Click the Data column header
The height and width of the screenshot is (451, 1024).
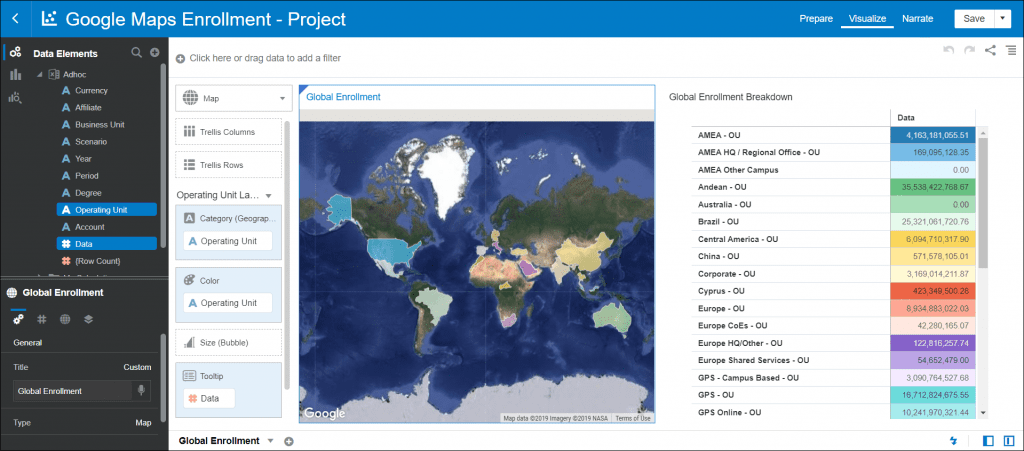[x=906, y=117]
